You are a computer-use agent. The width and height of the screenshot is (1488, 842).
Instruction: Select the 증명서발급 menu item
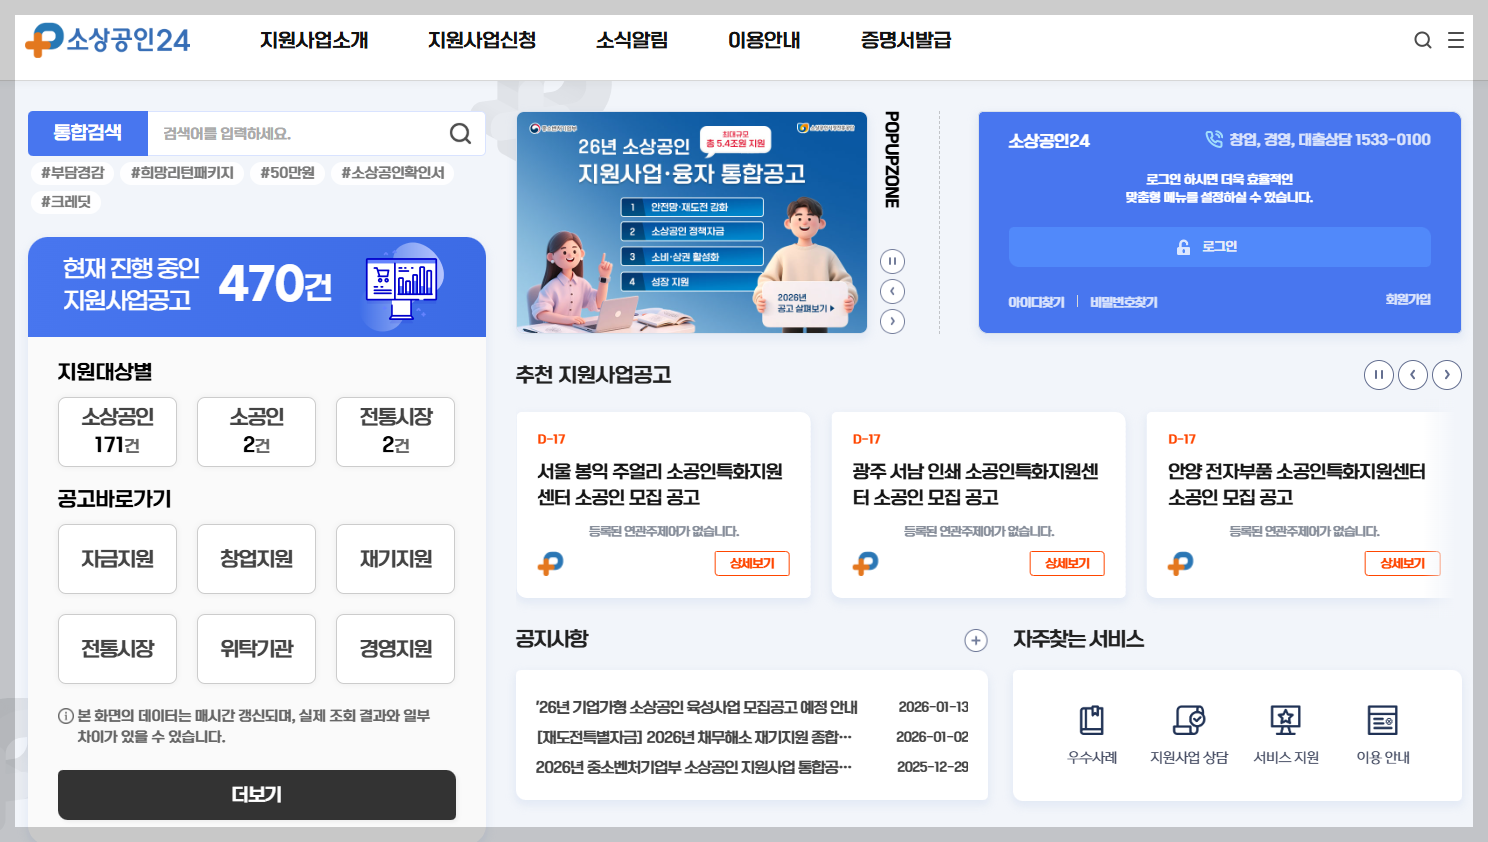click(904, 40)
